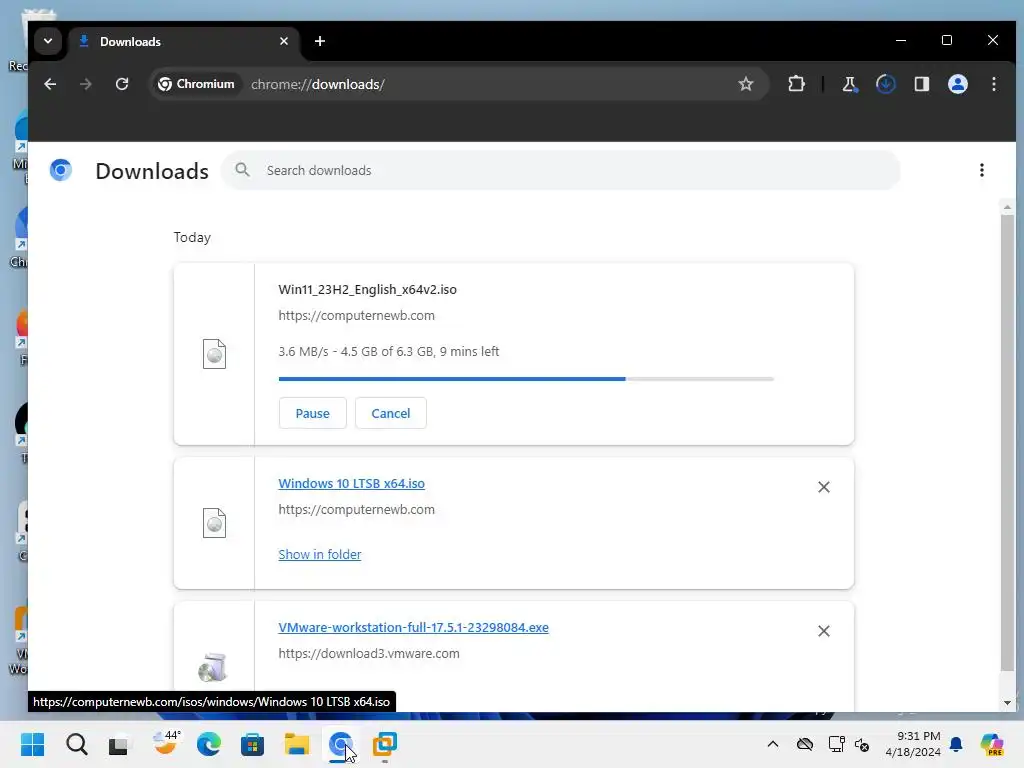Open the weather widget showing 44°
The width and height of the screenshot is (1024, 768).
click(x=165, y=743)
